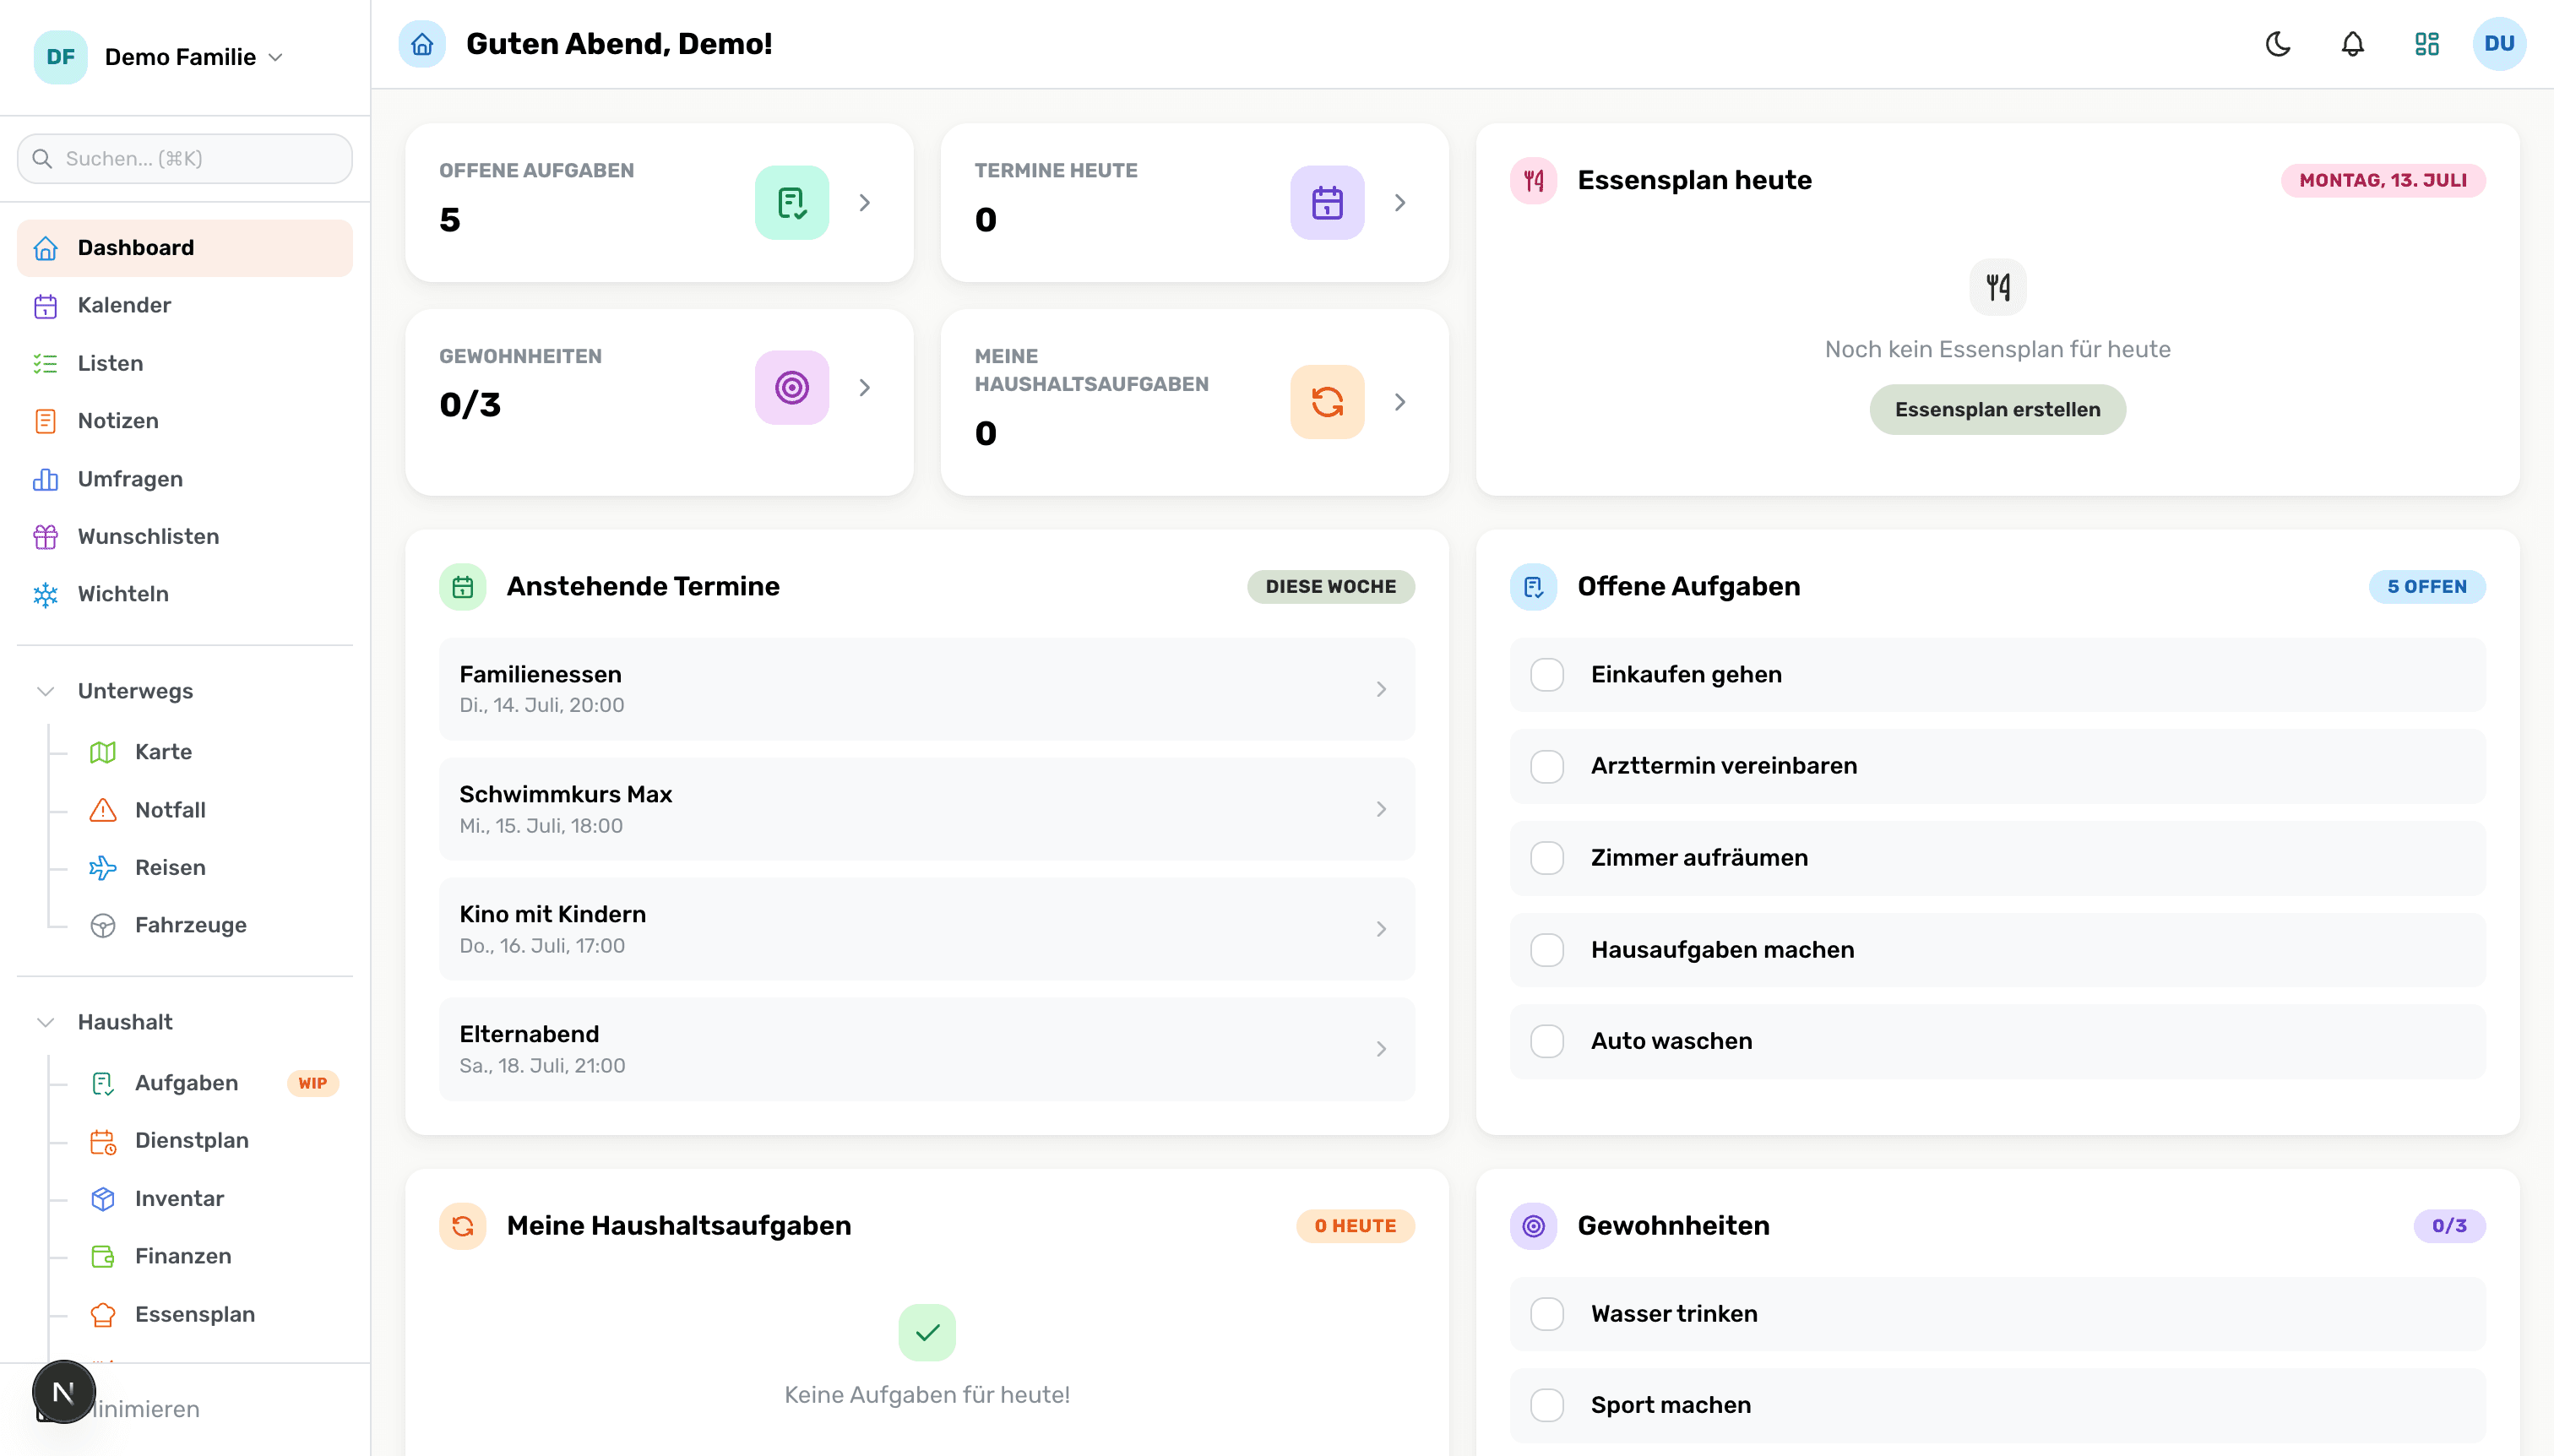The image size is (2554, 1456).
Task: Go to Notizen in the sidebar
Action: pyautogui.click(x=185, y=421)
